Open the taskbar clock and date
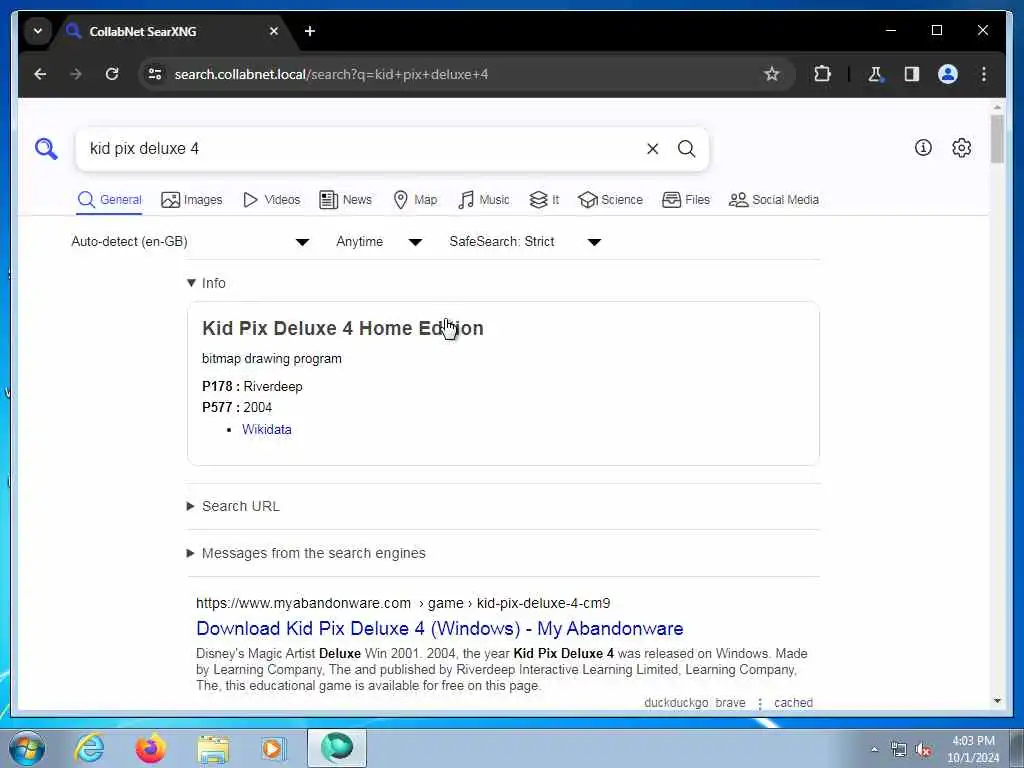 (x=973, y=749)
